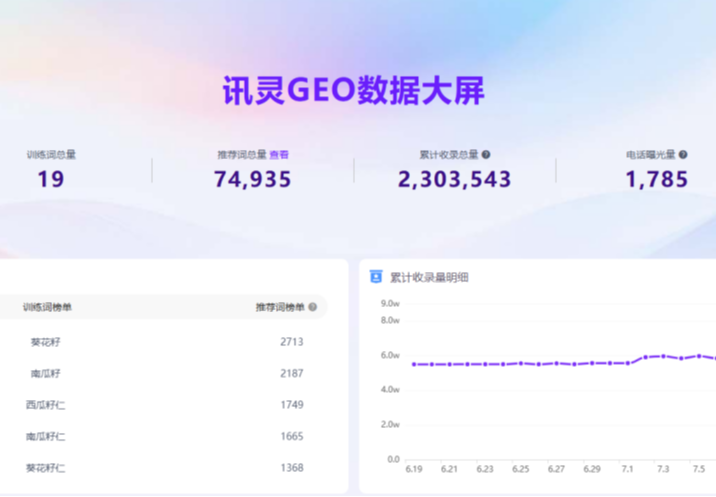Image resolution: width=716 pixels, height=497 pixels.
Task: Click the help icon next to 累计收录总量
Action: click(x=486, y=155)
